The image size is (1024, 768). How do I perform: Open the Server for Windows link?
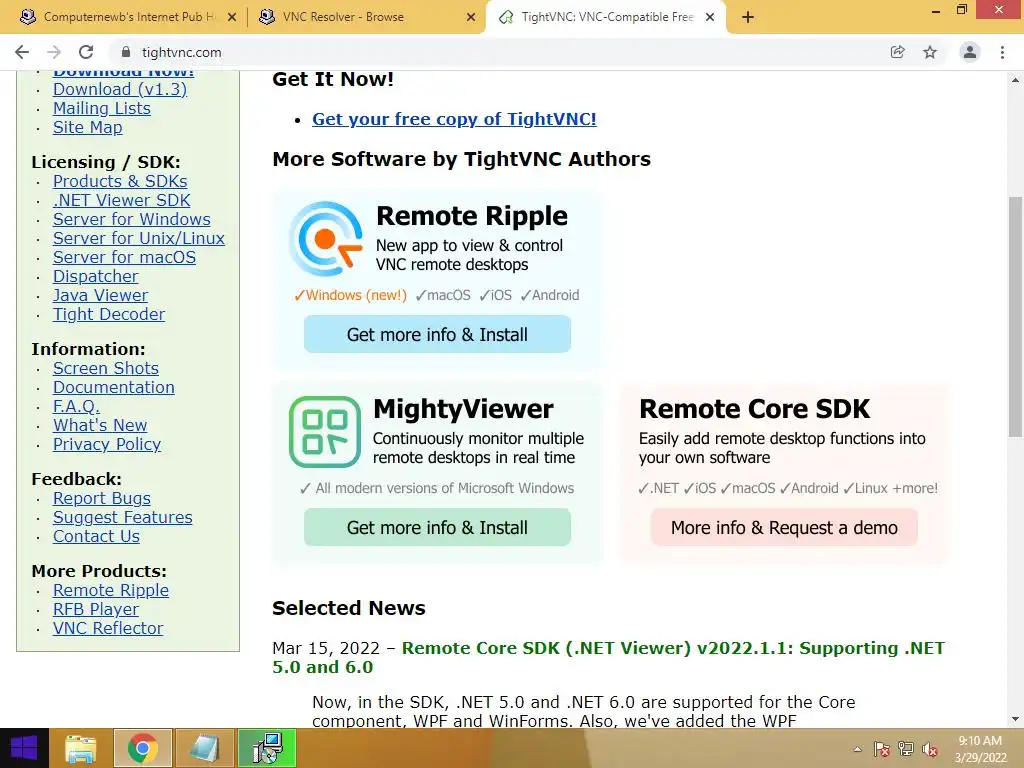[132, 219]
